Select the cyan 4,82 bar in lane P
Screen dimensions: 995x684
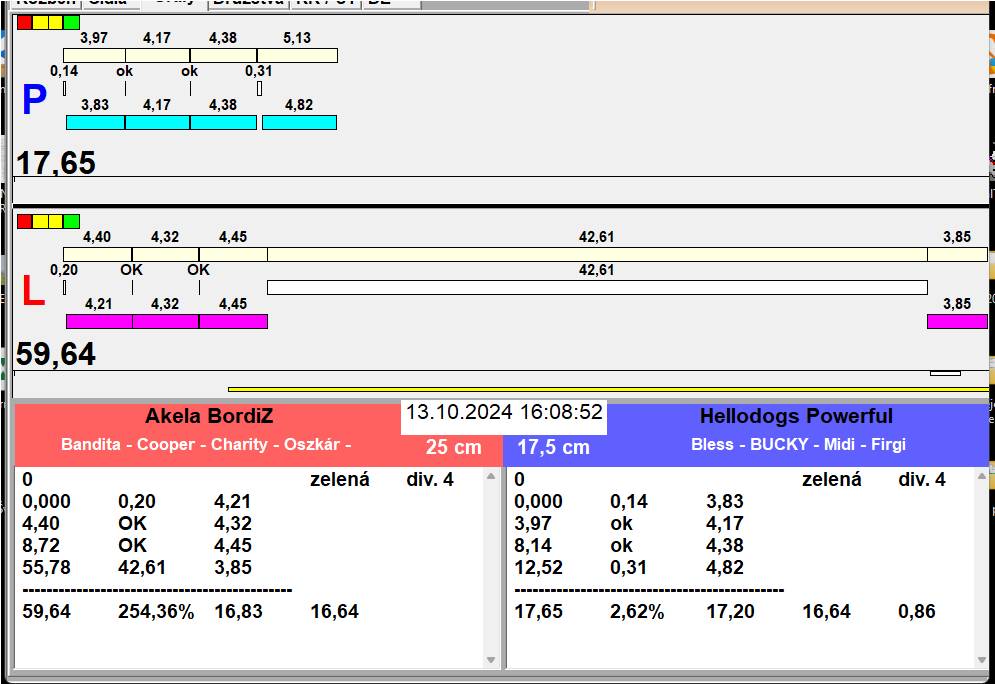[x=299, y=122]
